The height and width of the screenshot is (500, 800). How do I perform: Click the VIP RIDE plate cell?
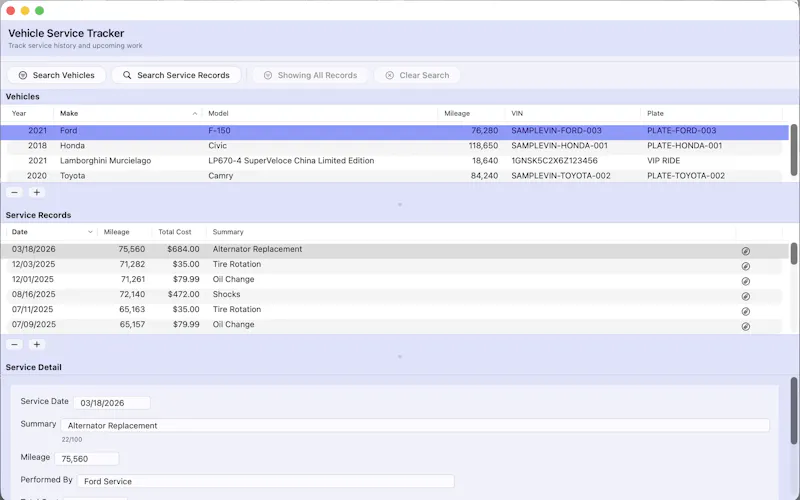pos(663,161)
